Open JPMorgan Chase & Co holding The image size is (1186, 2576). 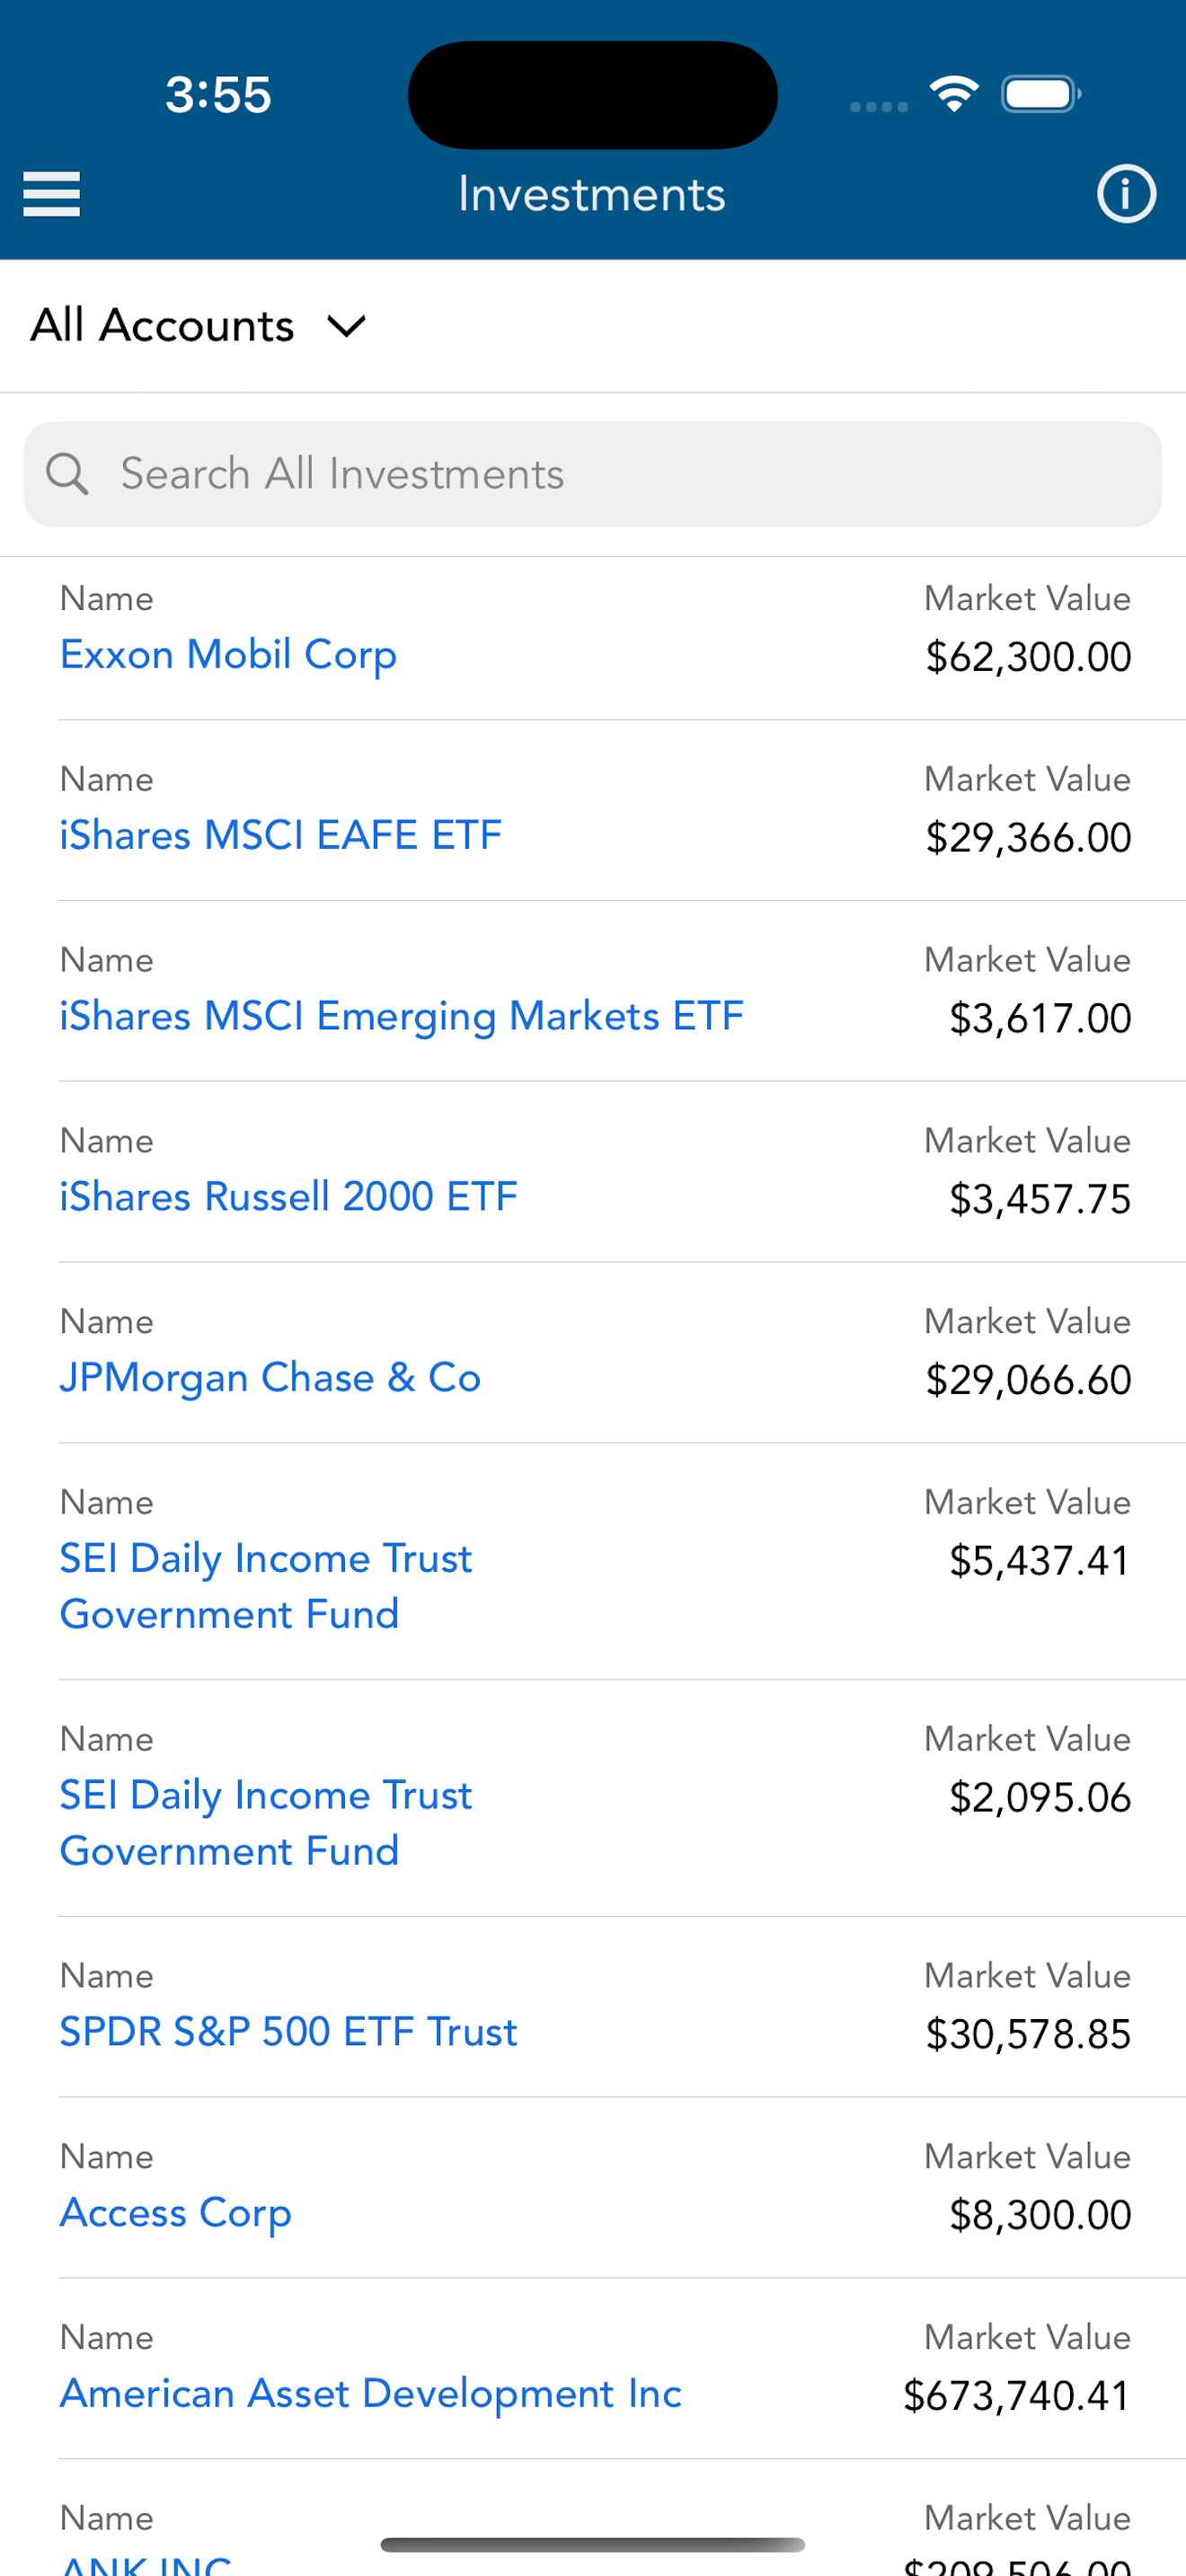click(271, 1378)
